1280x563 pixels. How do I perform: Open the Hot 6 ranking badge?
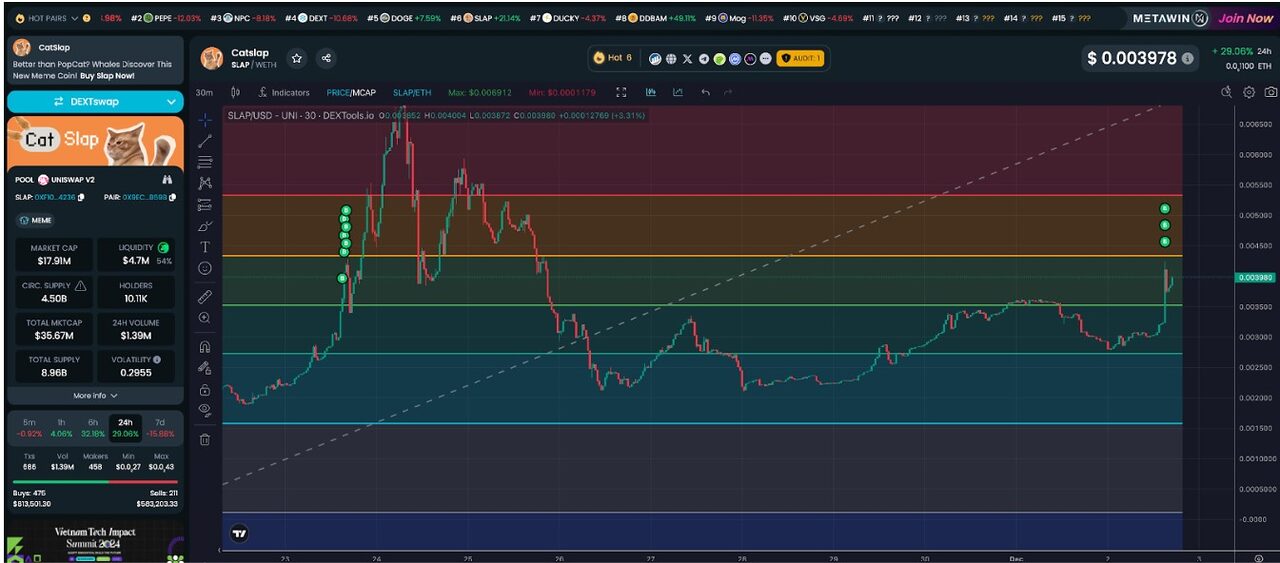point(613,58)
